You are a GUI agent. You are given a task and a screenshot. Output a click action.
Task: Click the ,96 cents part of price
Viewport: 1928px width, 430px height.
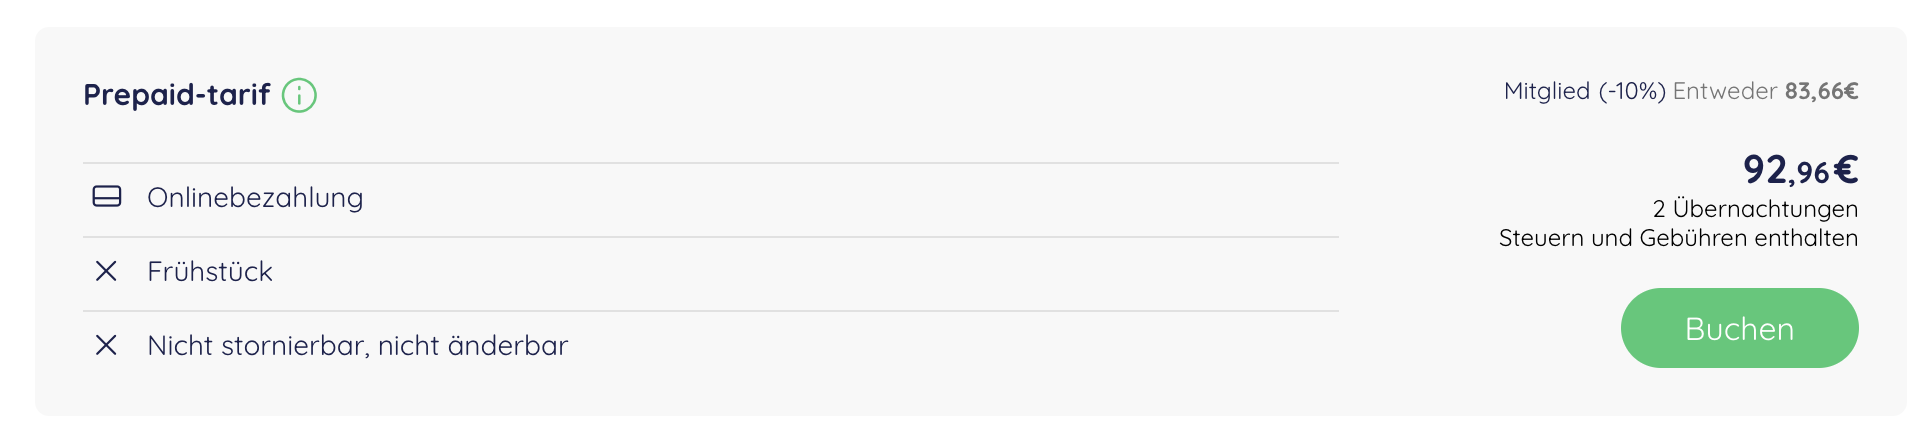1809,174
